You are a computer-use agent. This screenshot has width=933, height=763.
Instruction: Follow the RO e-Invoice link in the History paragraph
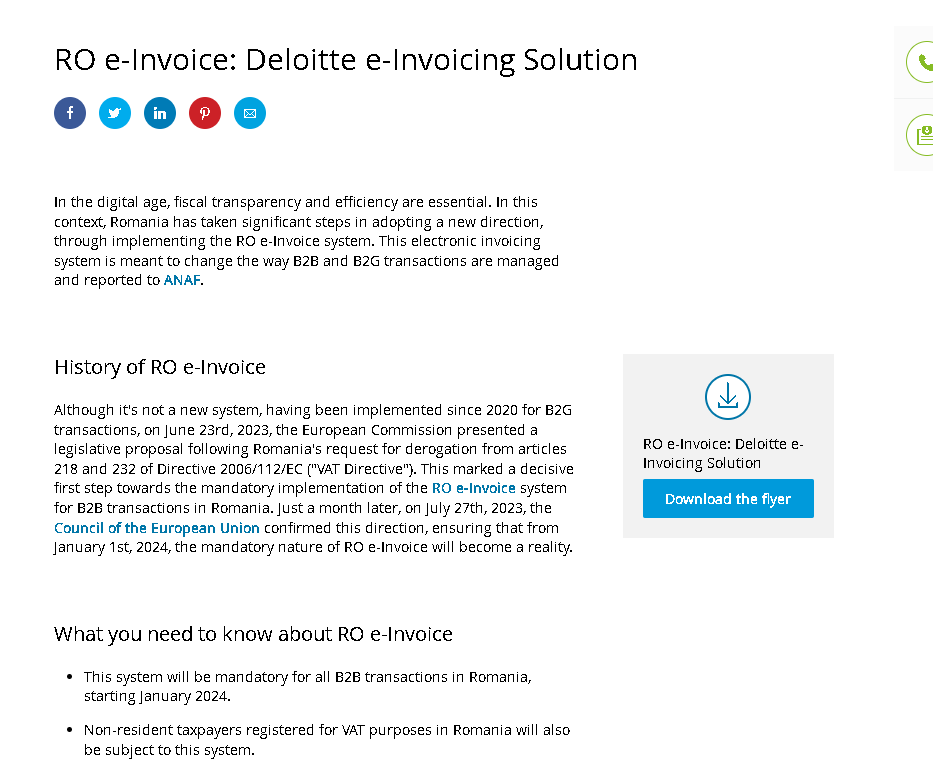click(474, 488)
